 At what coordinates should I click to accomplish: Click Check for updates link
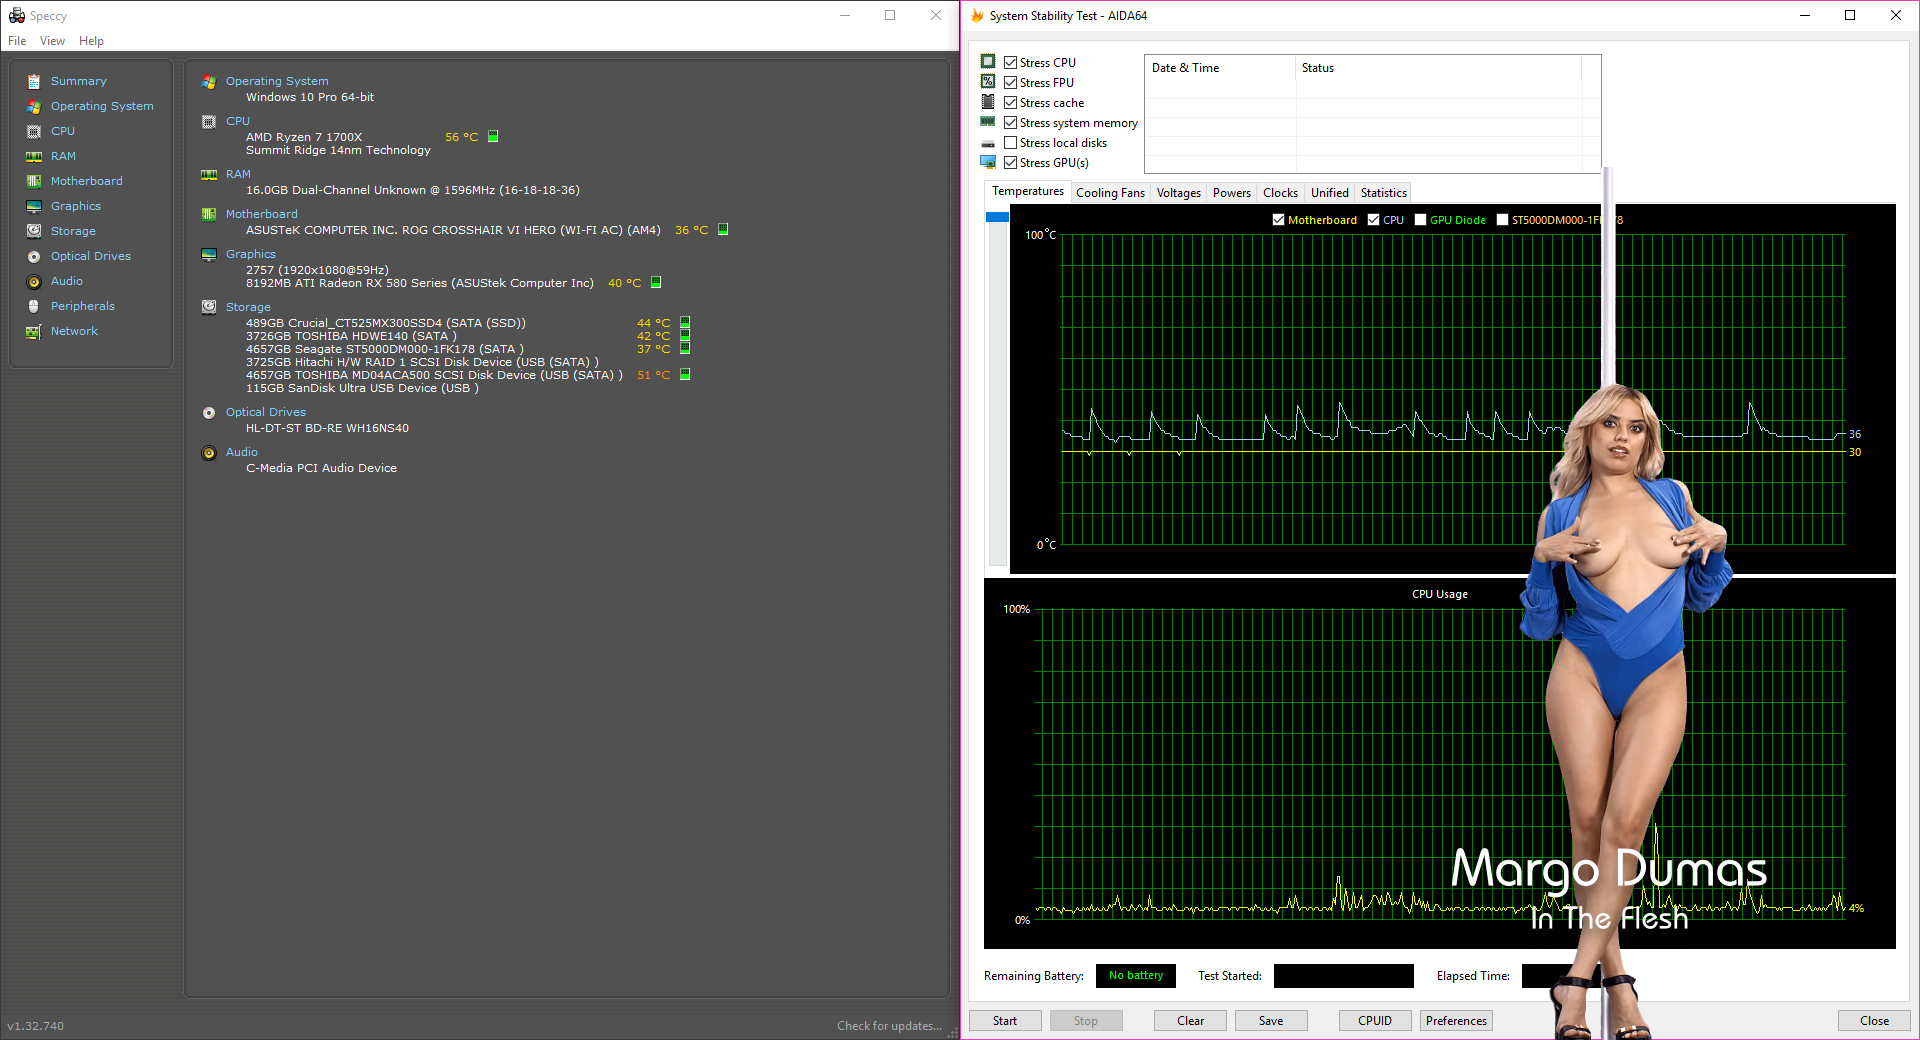click(889, 1026)
